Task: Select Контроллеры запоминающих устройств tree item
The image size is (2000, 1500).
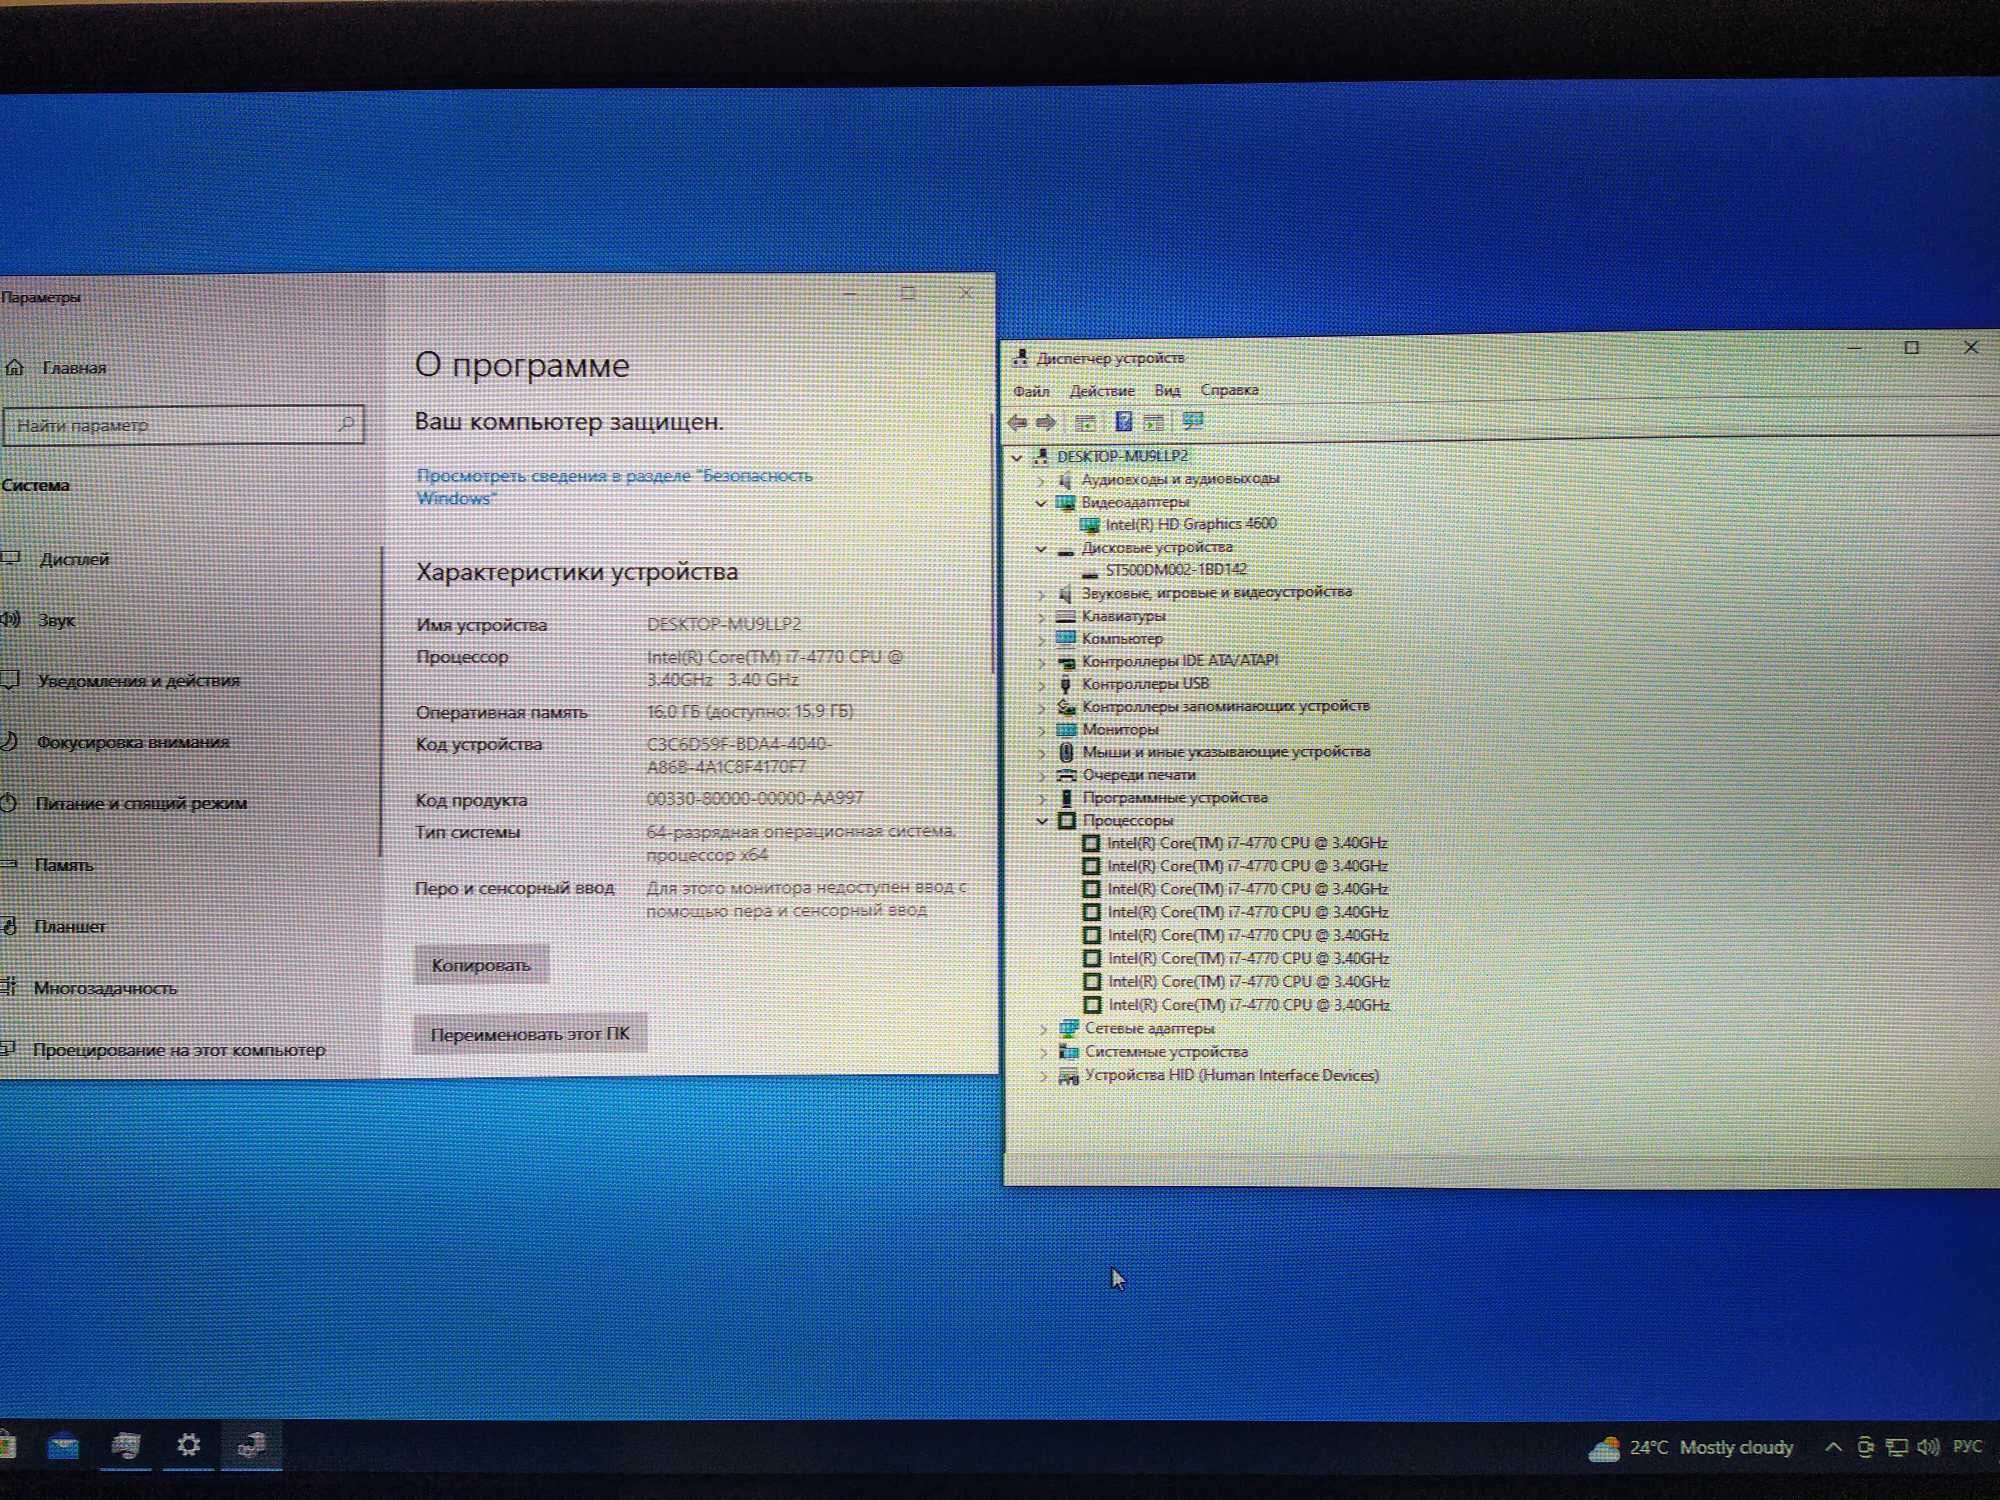Action: [x=1226, y=706]
